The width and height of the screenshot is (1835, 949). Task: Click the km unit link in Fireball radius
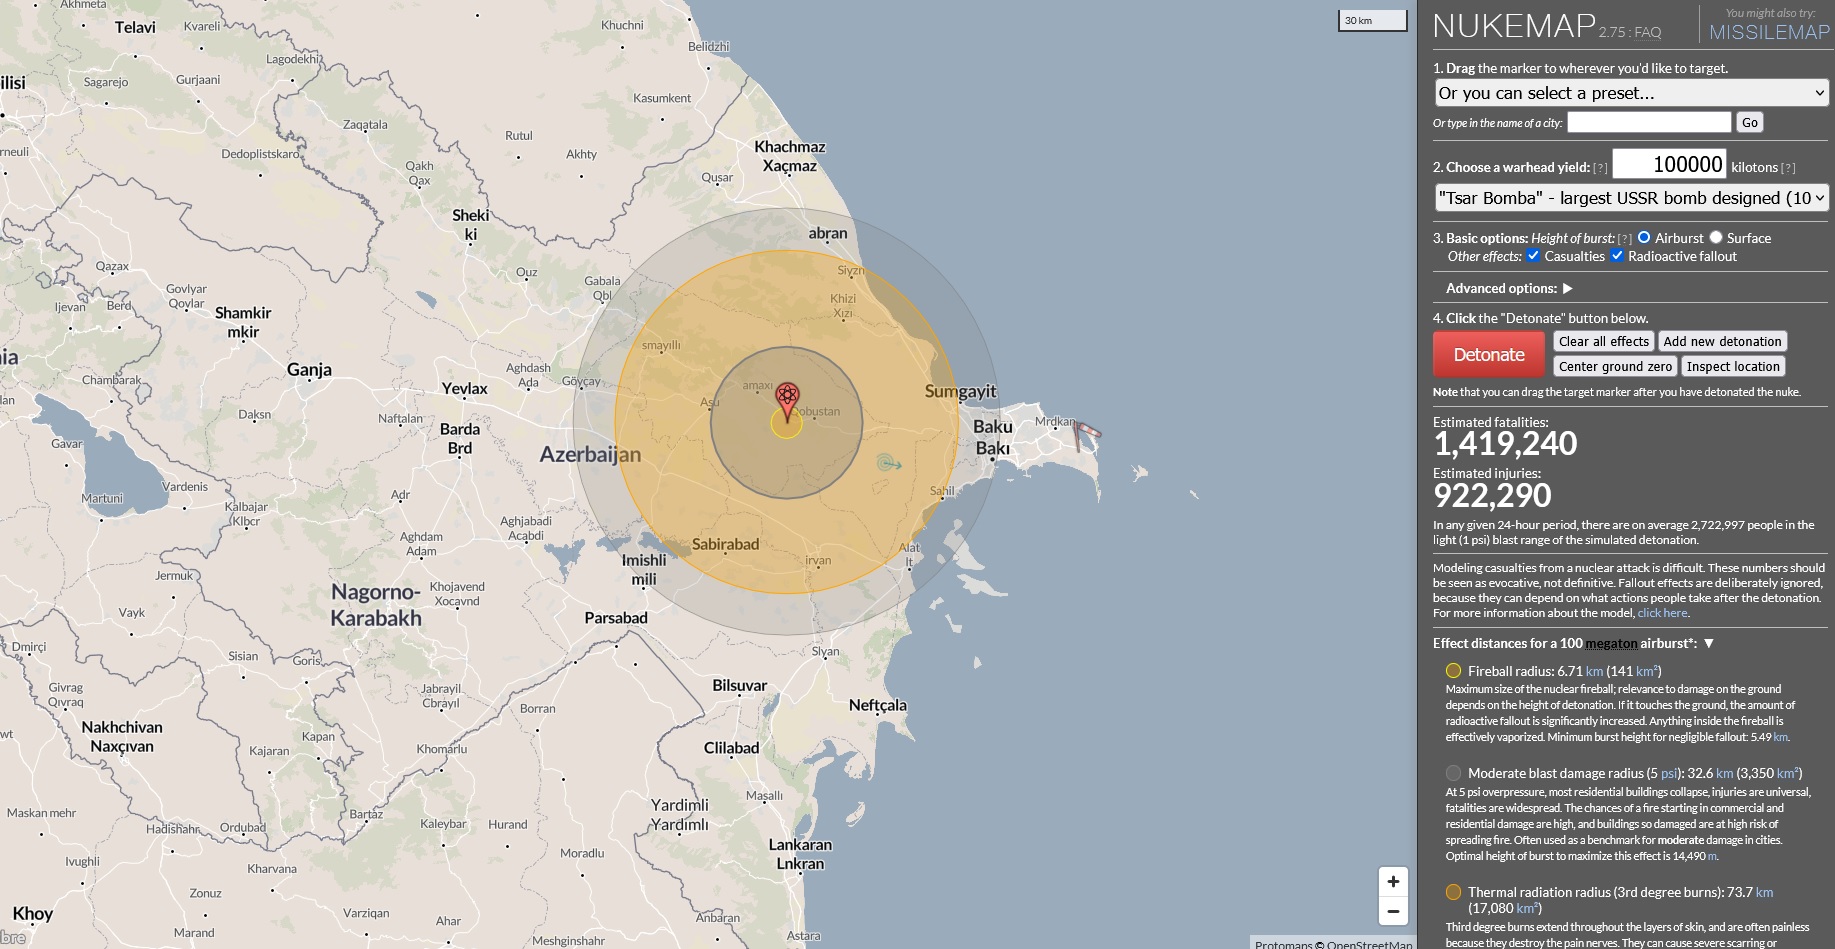pos(1594,671)
